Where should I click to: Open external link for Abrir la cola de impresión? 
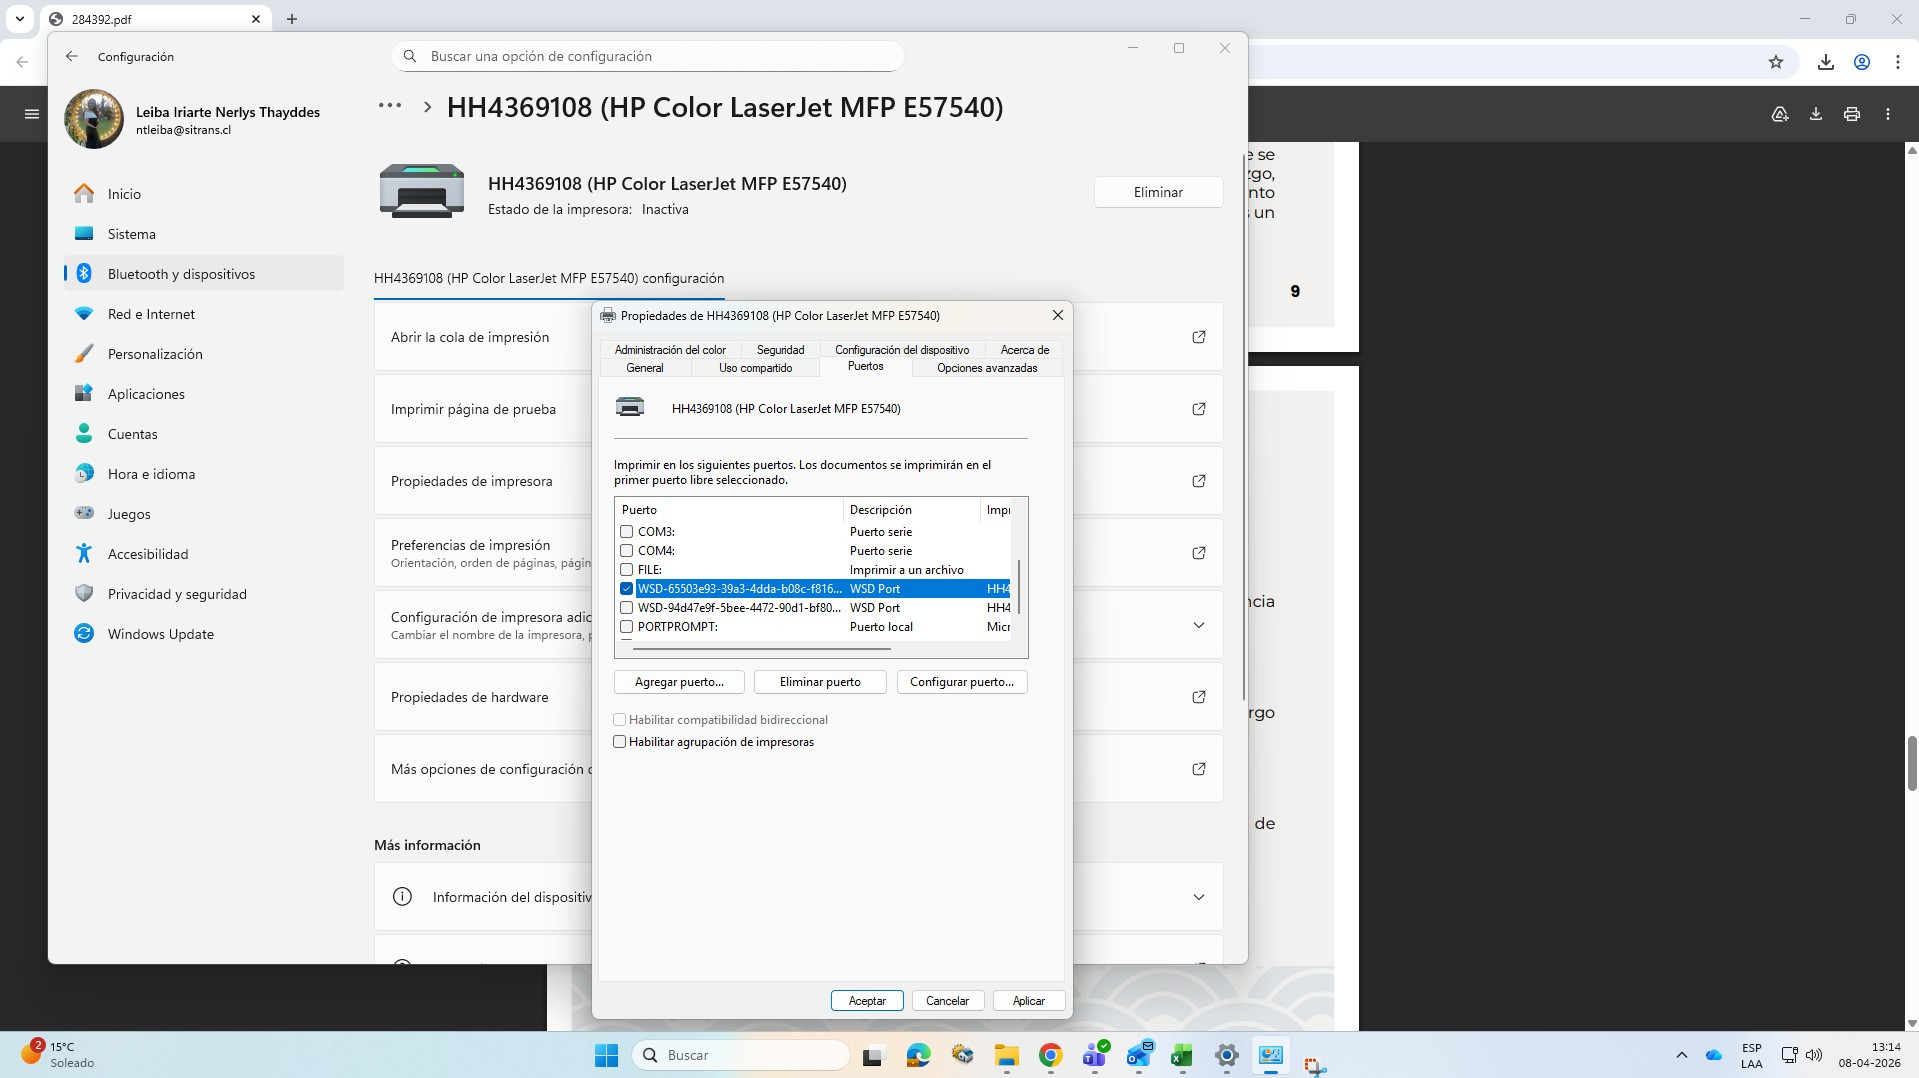[x=1199, y=337]
